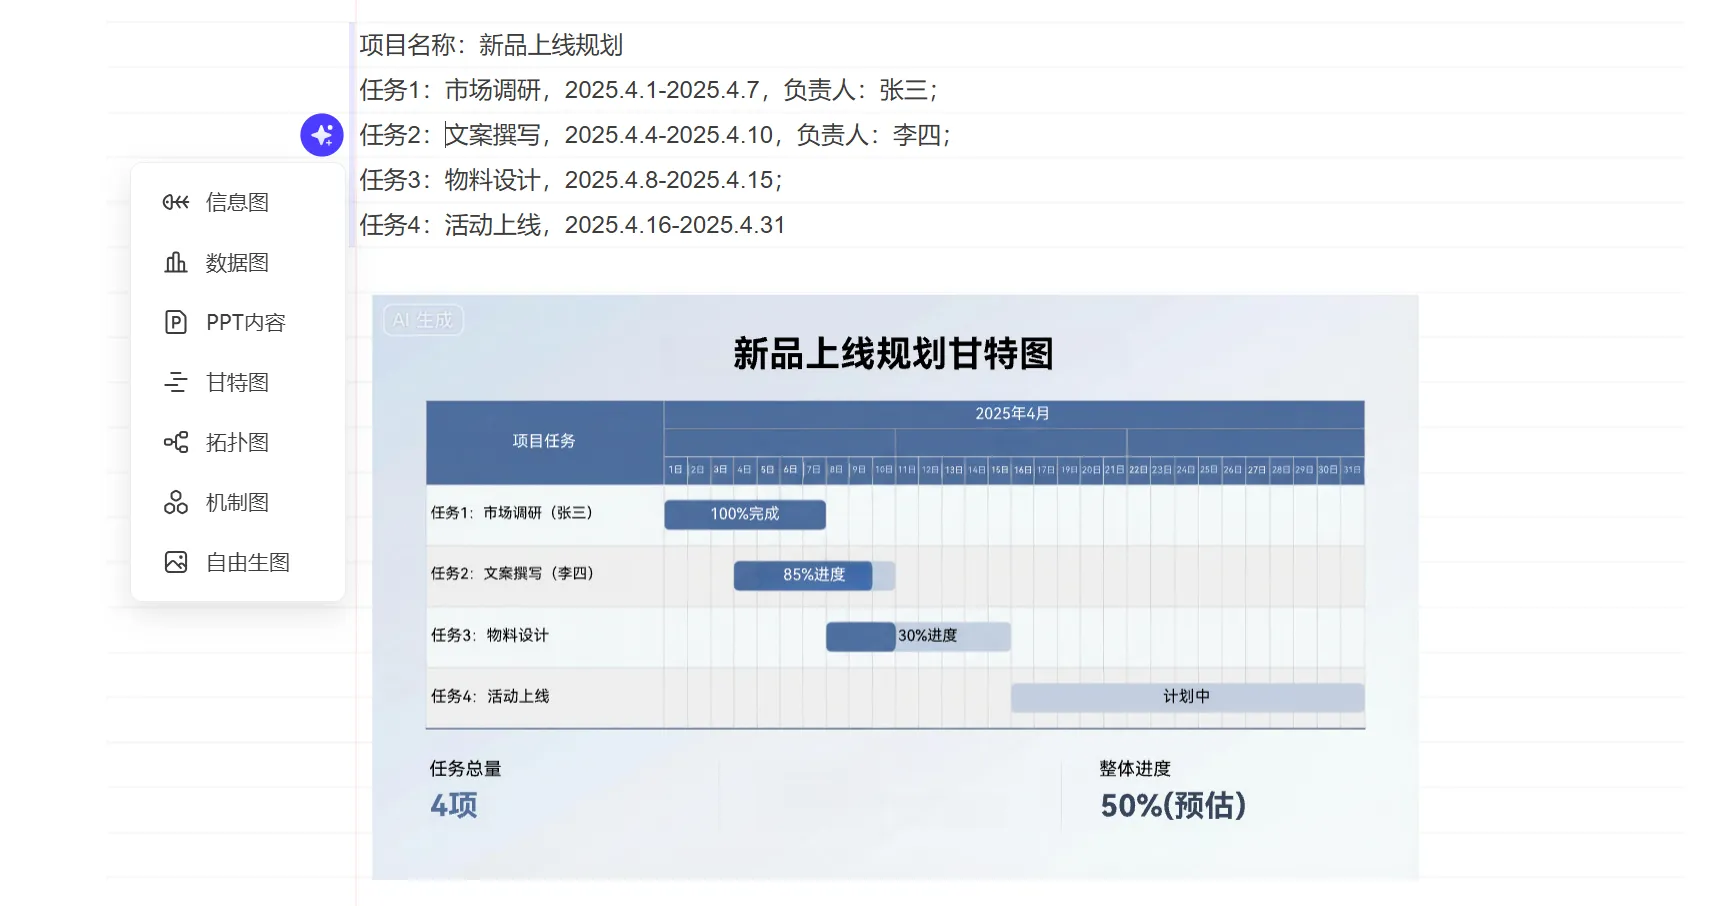Select the 信息图 icon in the menu

coord(176,202)
